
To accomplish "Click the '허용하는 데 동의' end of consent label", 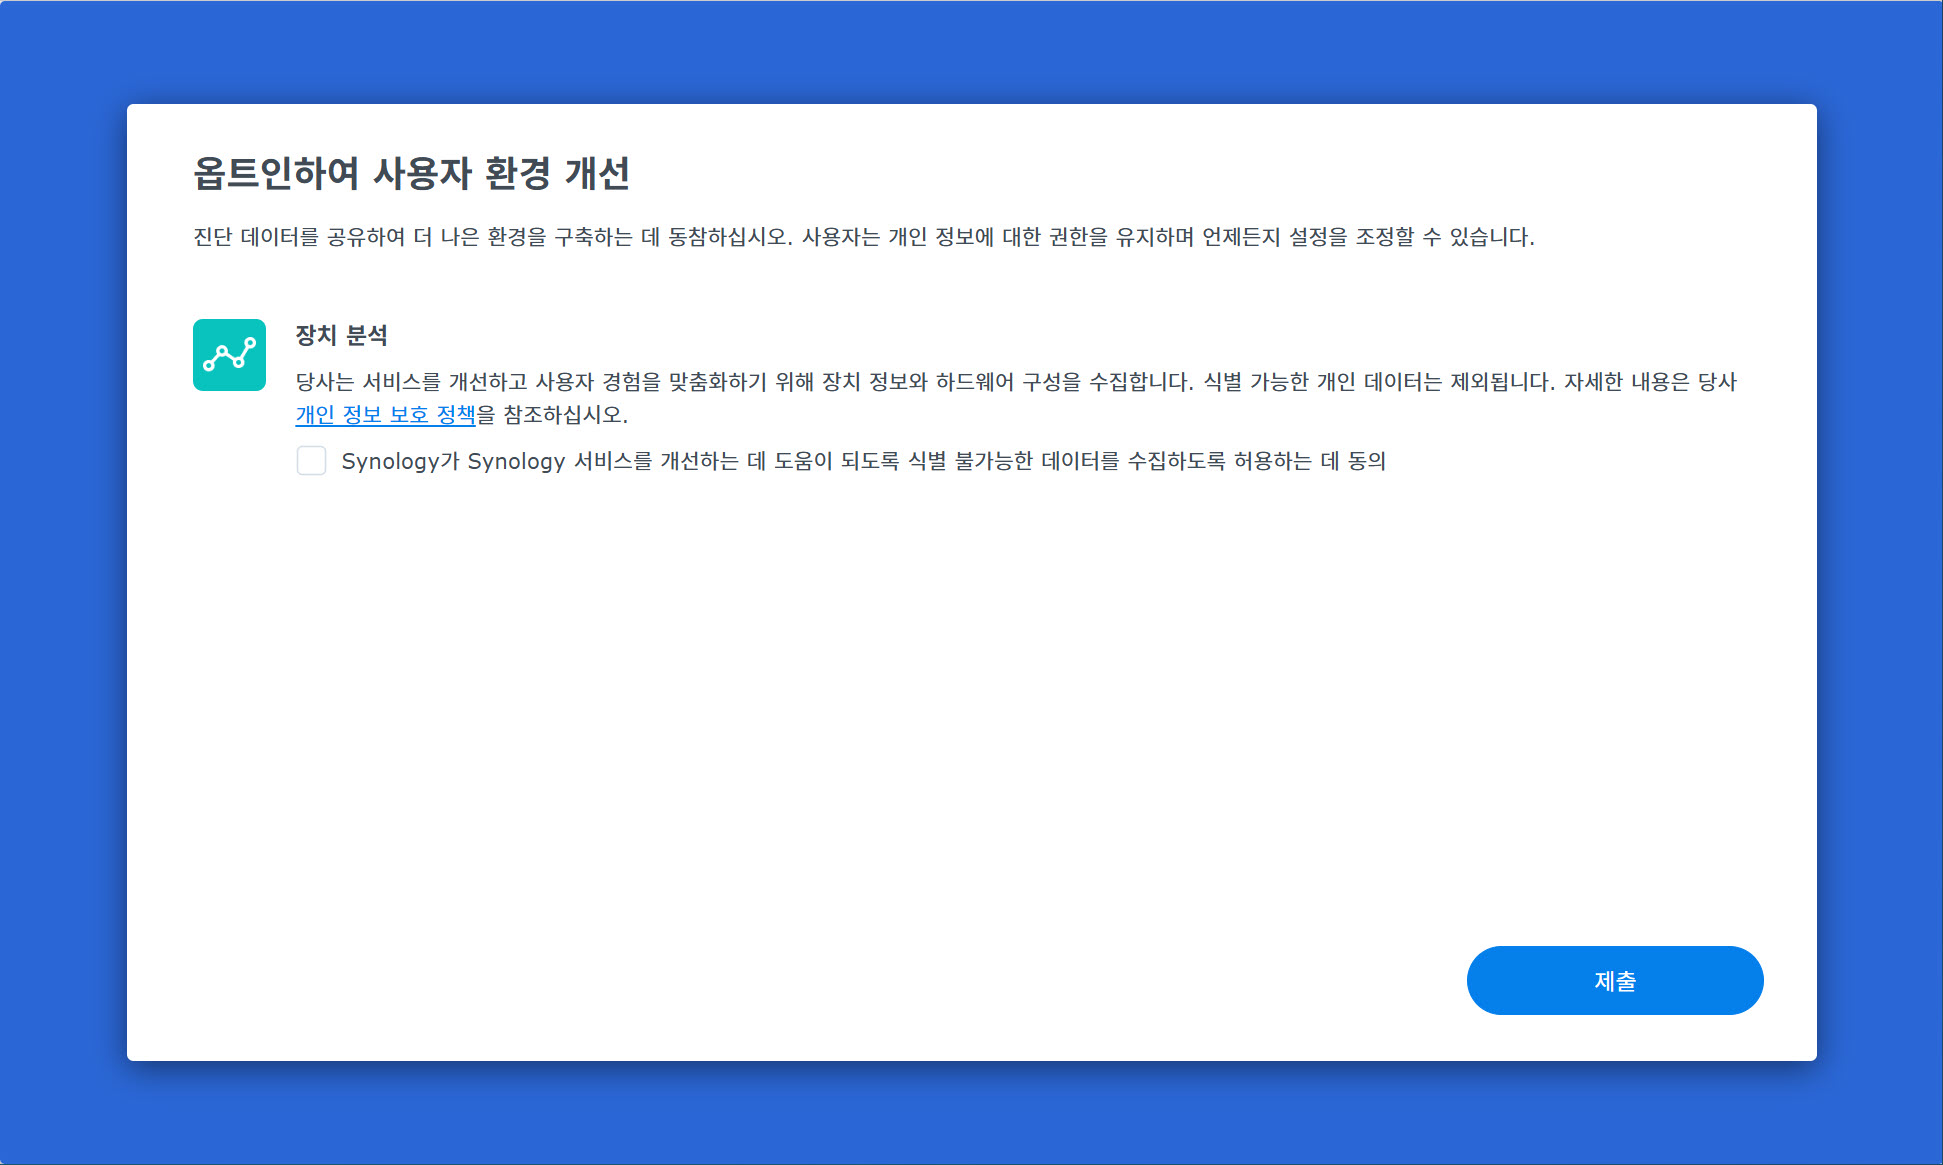I will 1309,461.
